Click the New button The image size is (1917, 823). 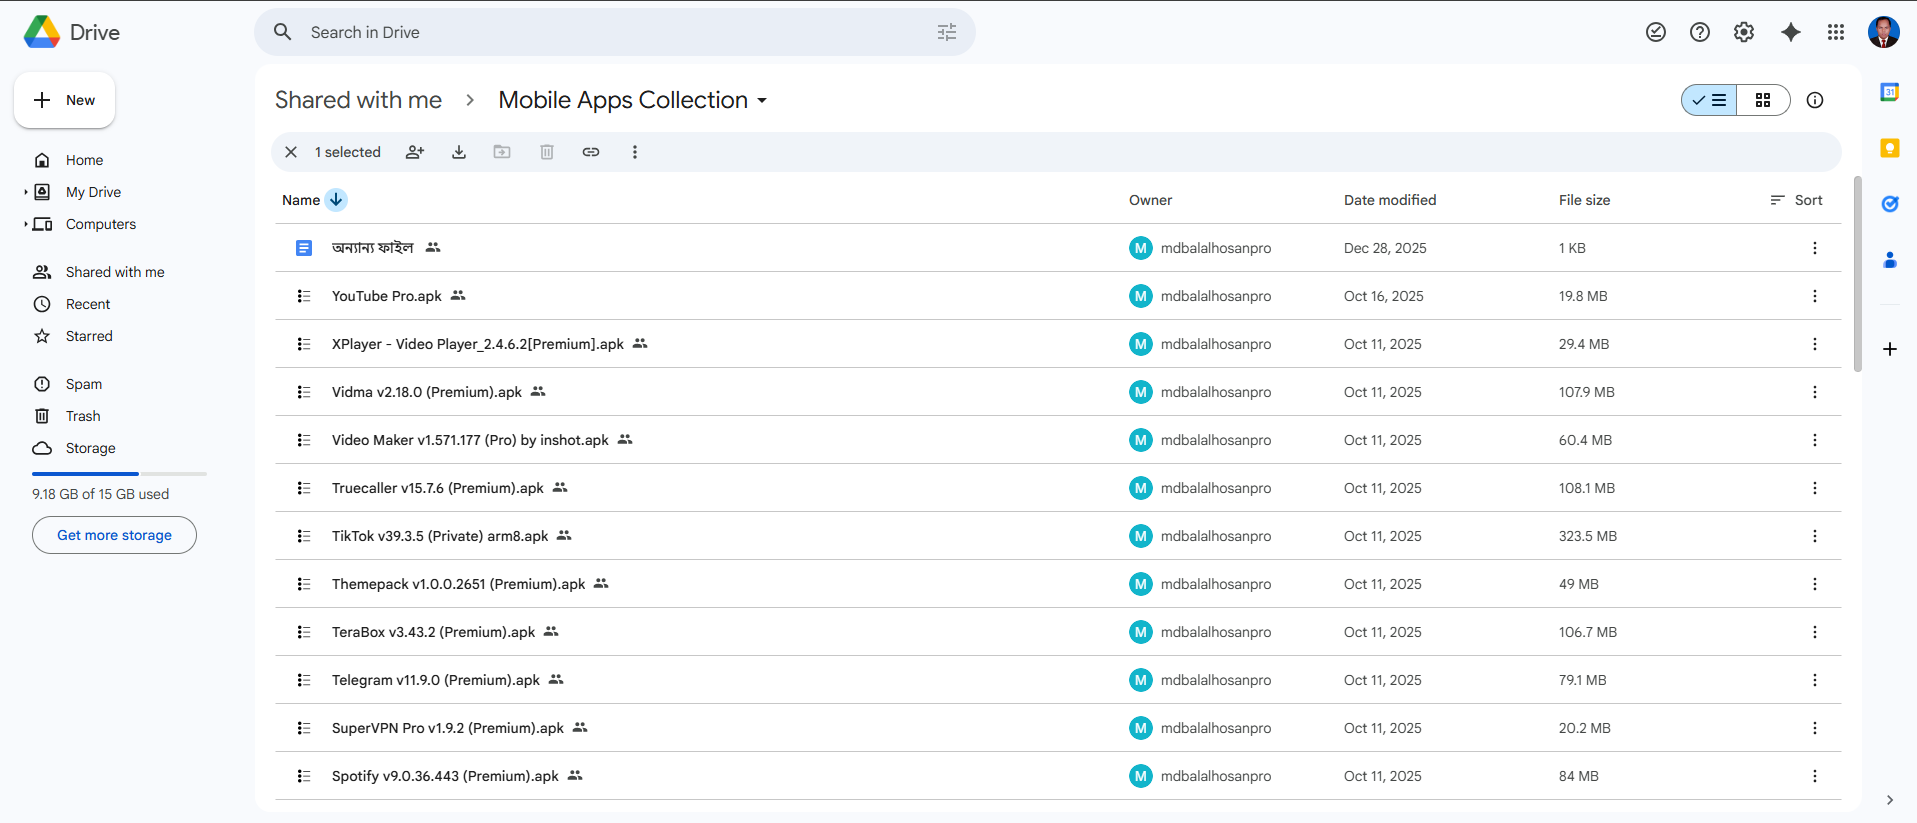point(65,100)
